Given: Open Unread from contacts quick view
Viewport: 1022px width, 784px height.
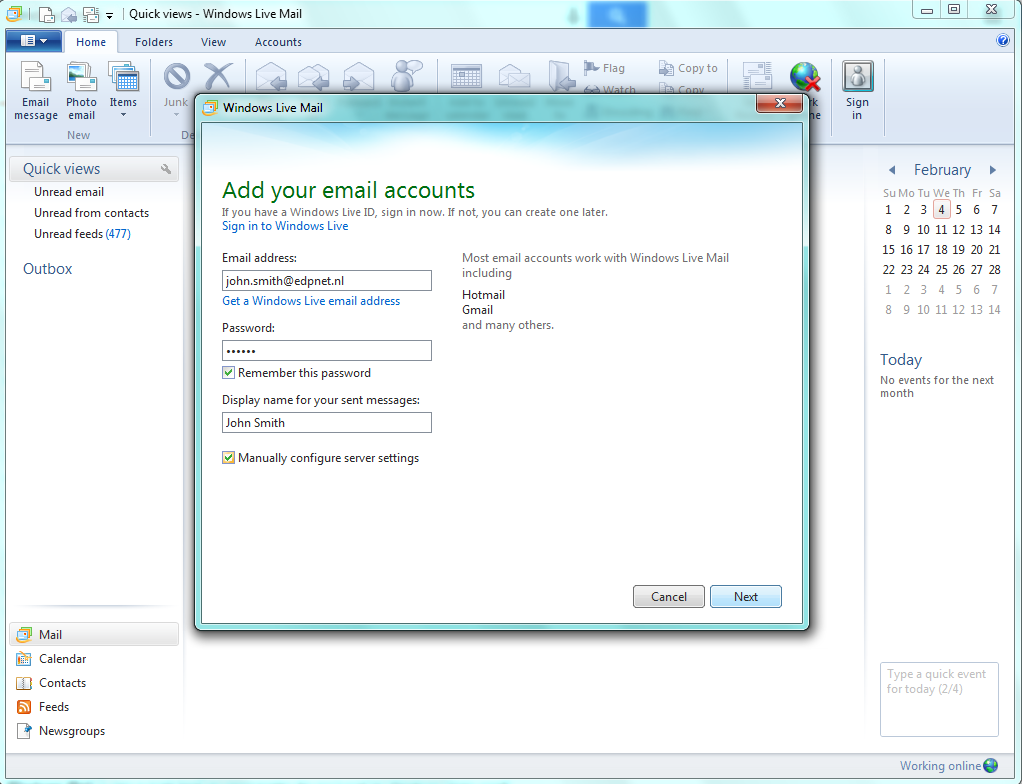Looking at the screenshot, I should (91, 212).
